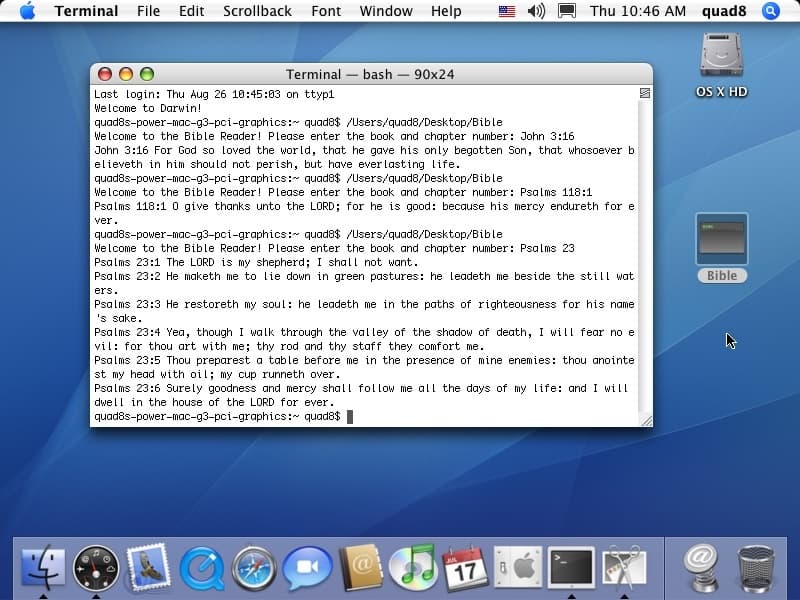Open the Font menu
The image size is (800, 600).
click(326, 11)
